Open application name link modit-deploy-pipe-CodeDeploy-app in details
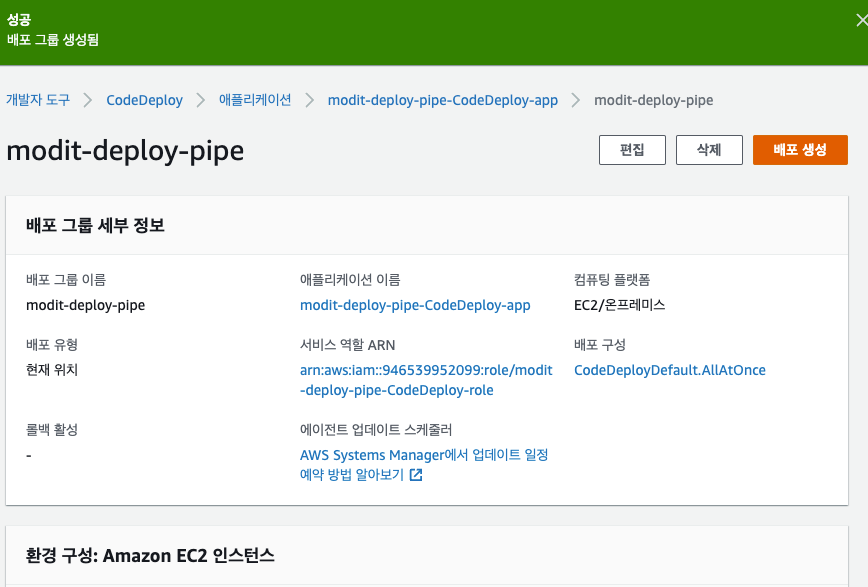 (x=415, y=305)
